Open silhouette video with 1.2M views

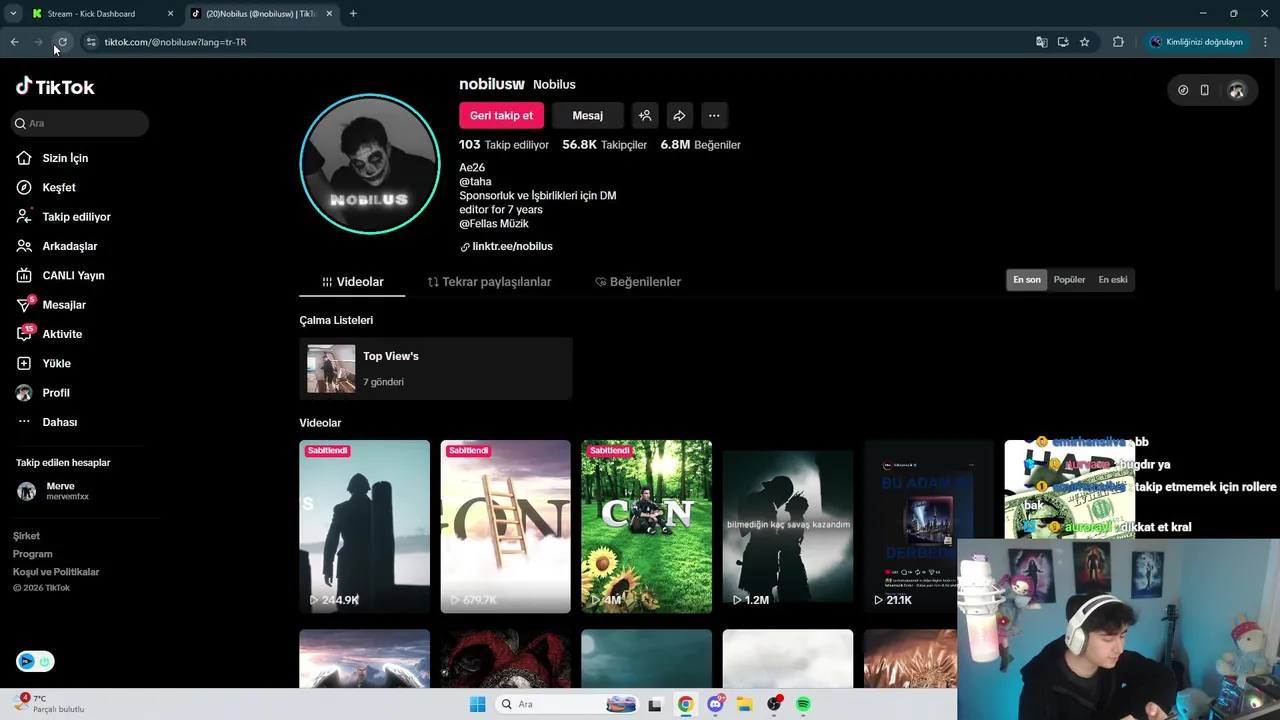tap(788, 526)
